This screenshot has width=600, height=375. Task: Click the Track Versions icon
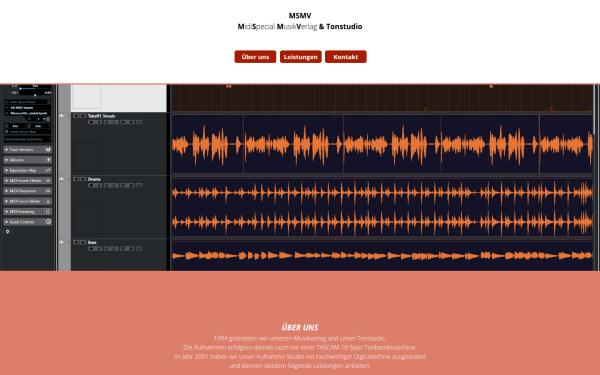(x=48, y=150)
